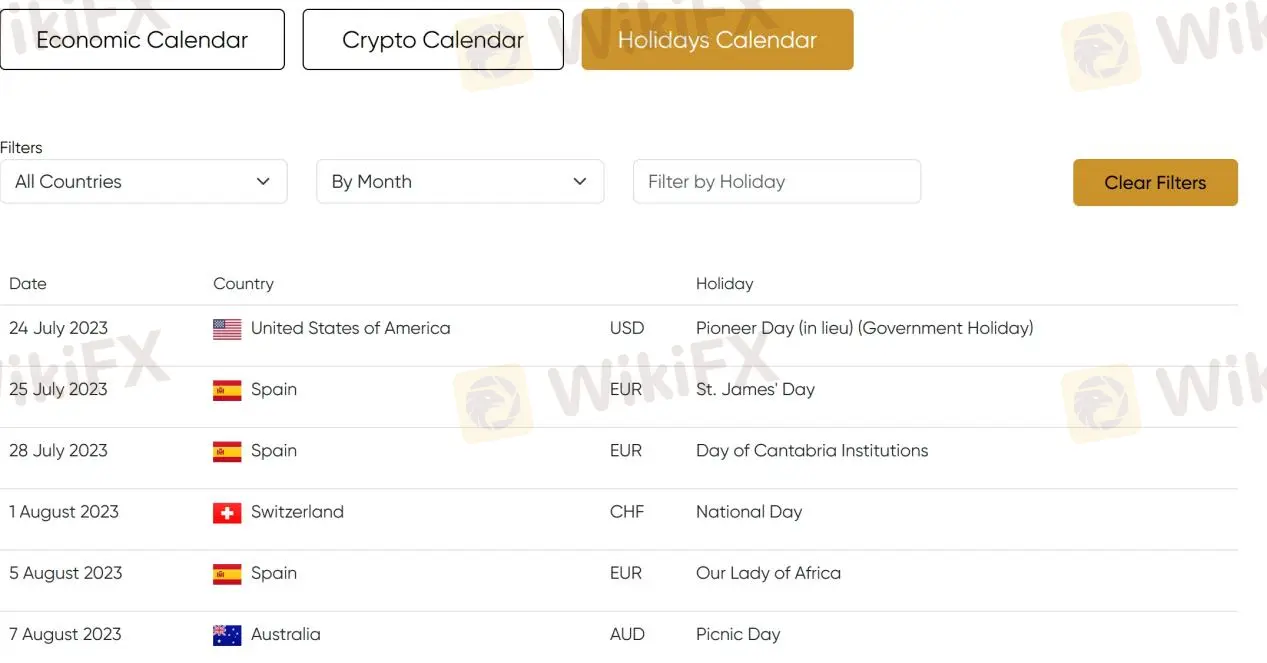Open the All Countries dropdown
The height and width of the screenshot is (663, 1267).
click(145, 181)
